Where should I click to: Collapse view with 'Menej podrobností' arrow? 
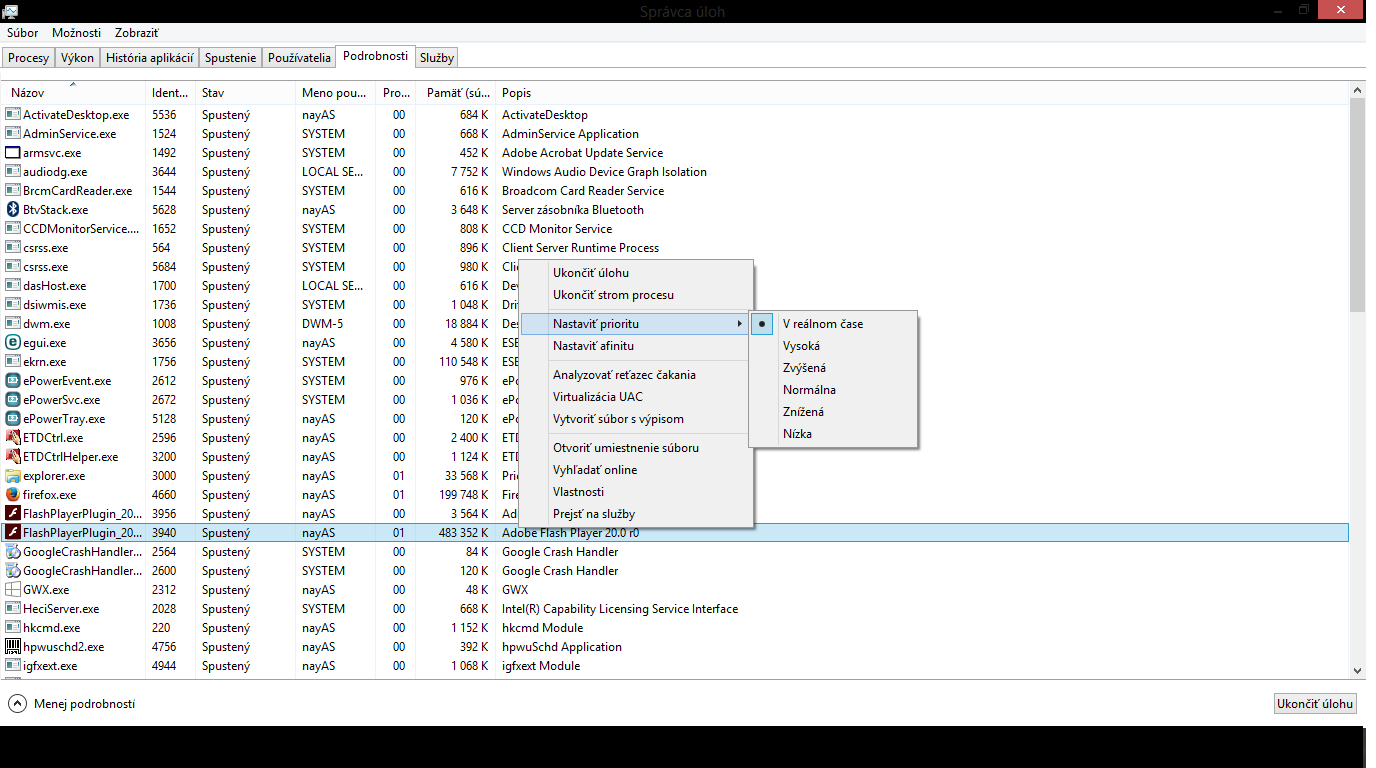click(x=18, y=704)
